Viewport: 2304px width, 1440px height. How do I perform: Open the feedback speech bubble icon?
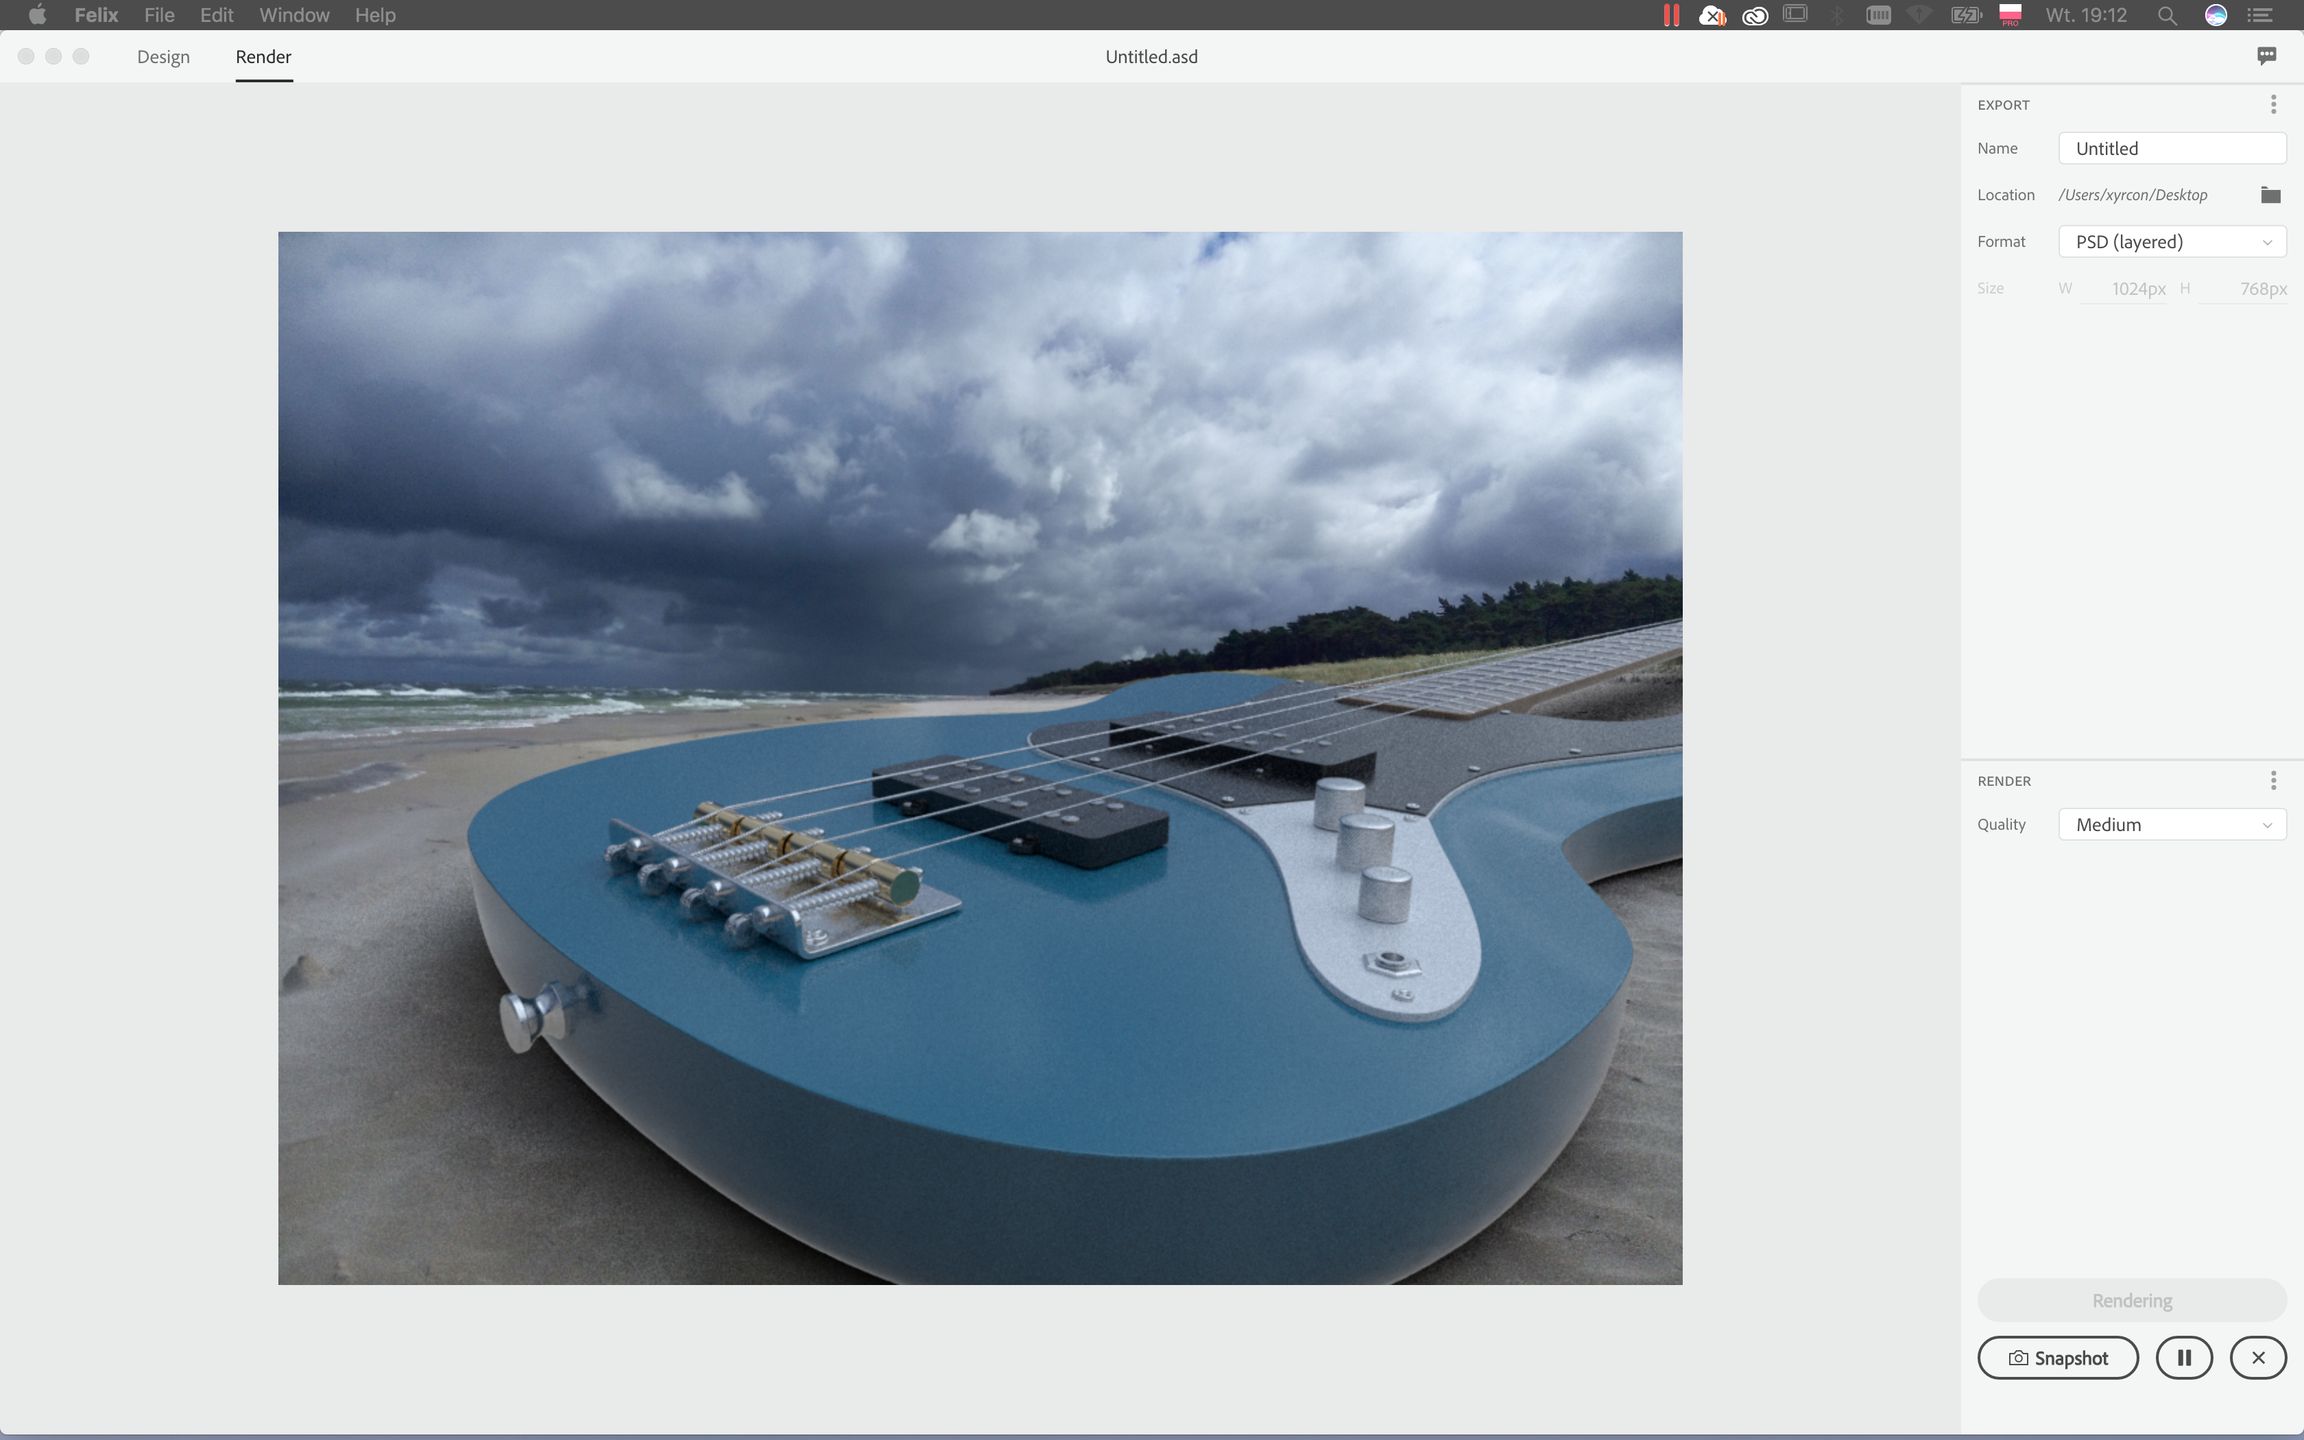[2266, 56]
